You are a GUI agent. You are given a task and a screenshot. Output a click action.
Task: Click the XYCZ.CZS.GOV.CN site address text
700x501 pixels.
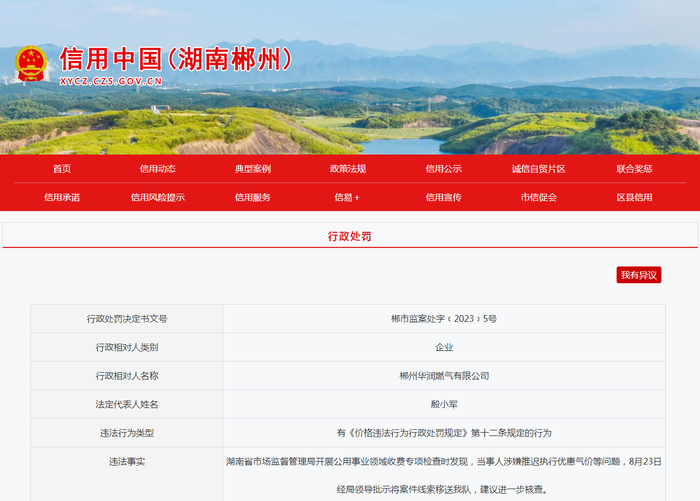tap(111, 81)
